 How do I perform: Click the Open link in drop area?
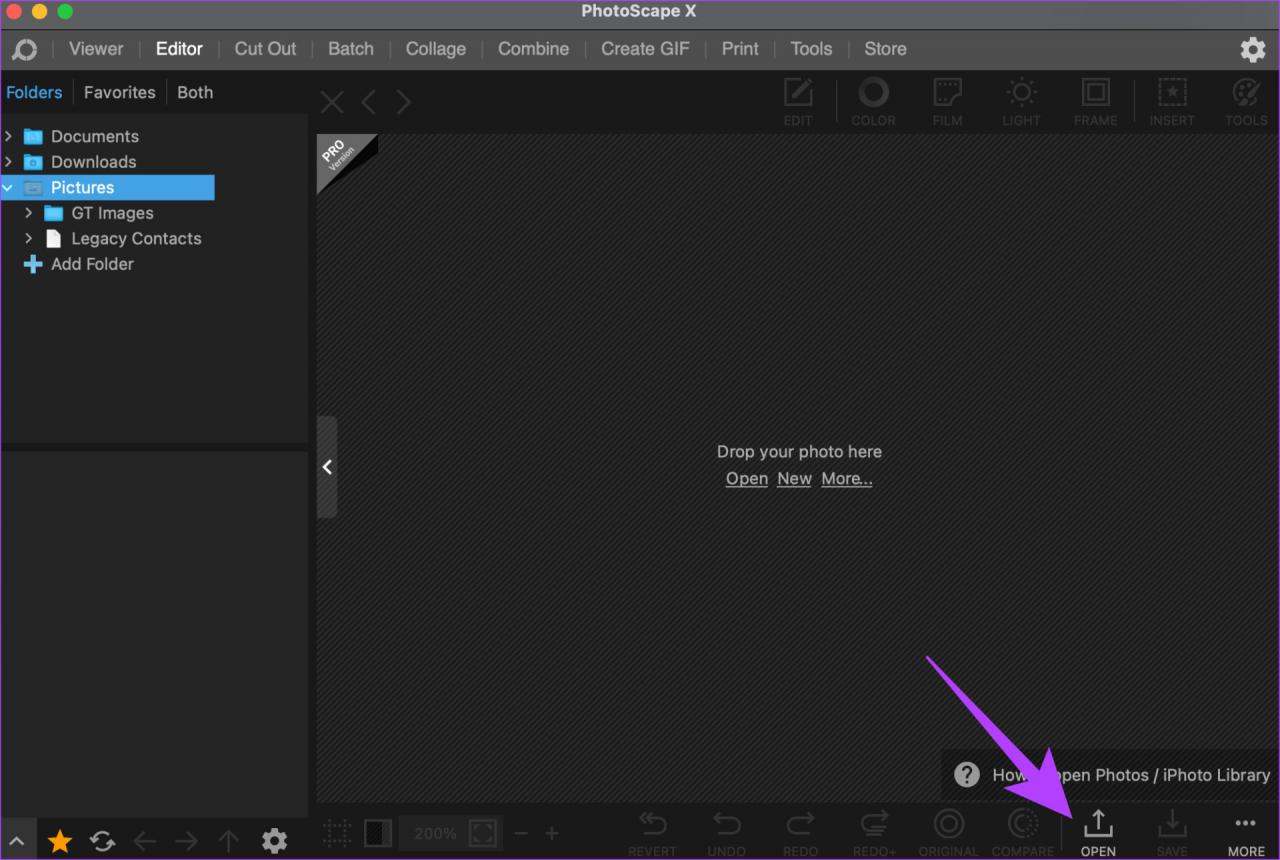point(747,478)
